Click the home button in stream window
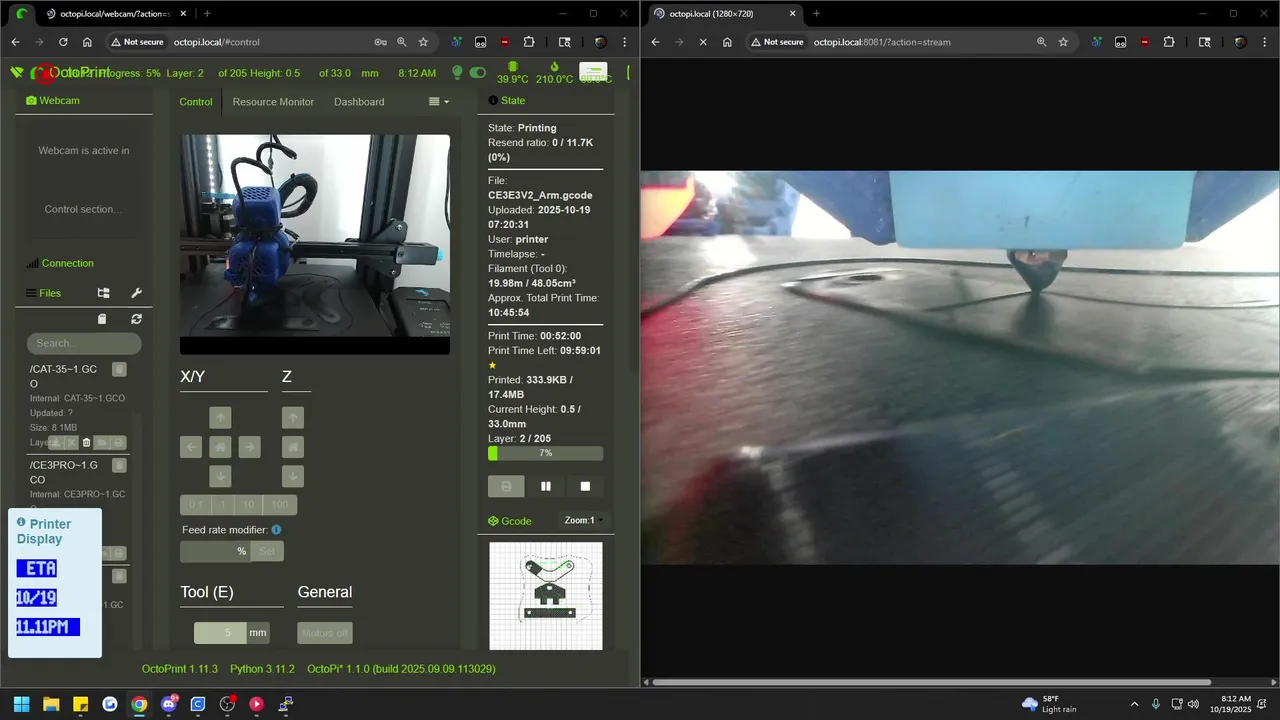Image resolution: width=1280 pixels, height=720 pixels. [x=727, y=42]
